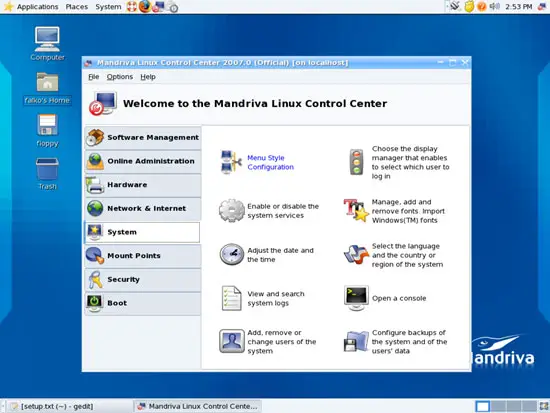Viewport: 550px width, 413px height.
Task: Open the floppy desktop icon
Action: point(47,130)
